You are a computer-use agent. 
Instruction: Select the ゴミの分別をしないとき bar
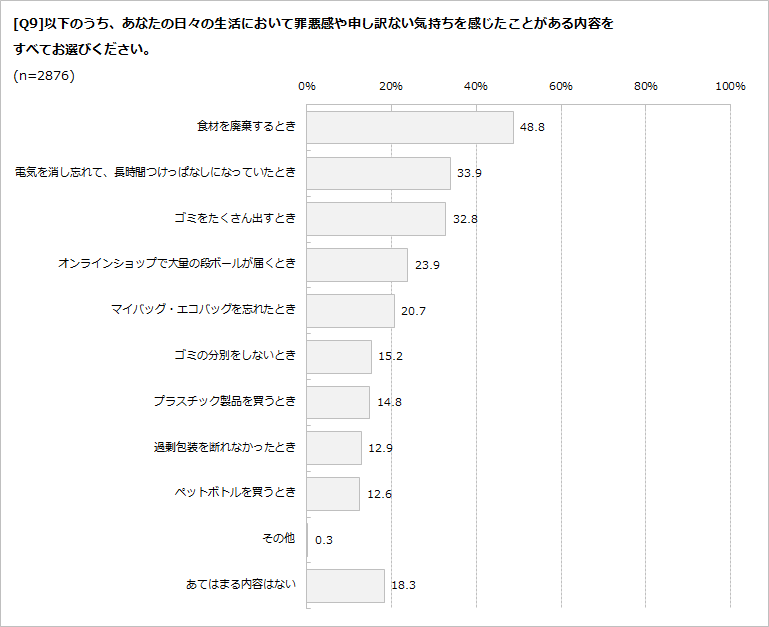(339, 356)
